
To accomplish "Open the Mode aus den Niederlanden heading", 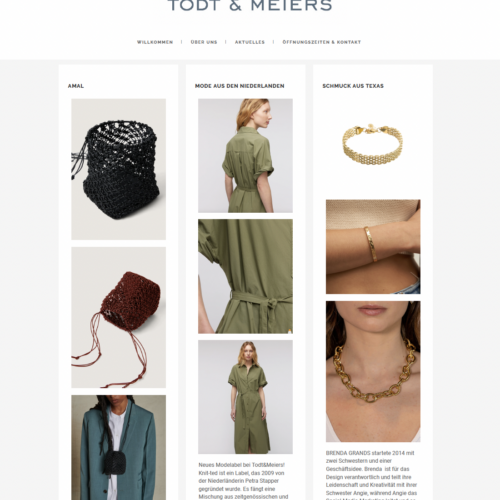I will click(x=240, y=86).
